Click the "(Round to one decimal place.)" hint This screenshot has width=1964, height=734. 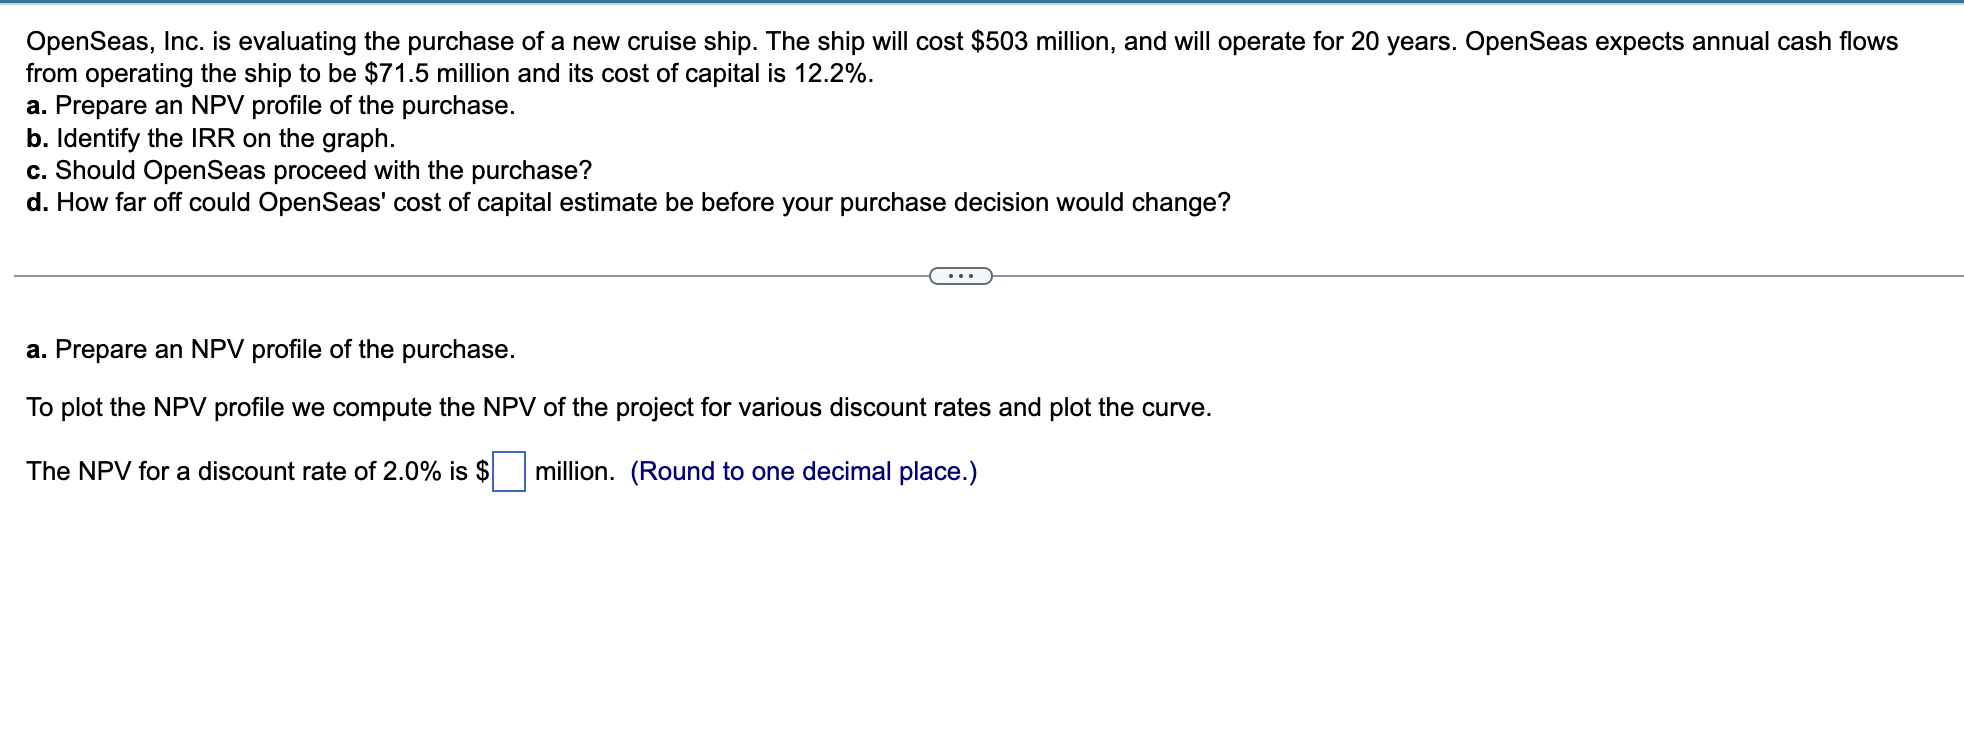tap(804, 471)
